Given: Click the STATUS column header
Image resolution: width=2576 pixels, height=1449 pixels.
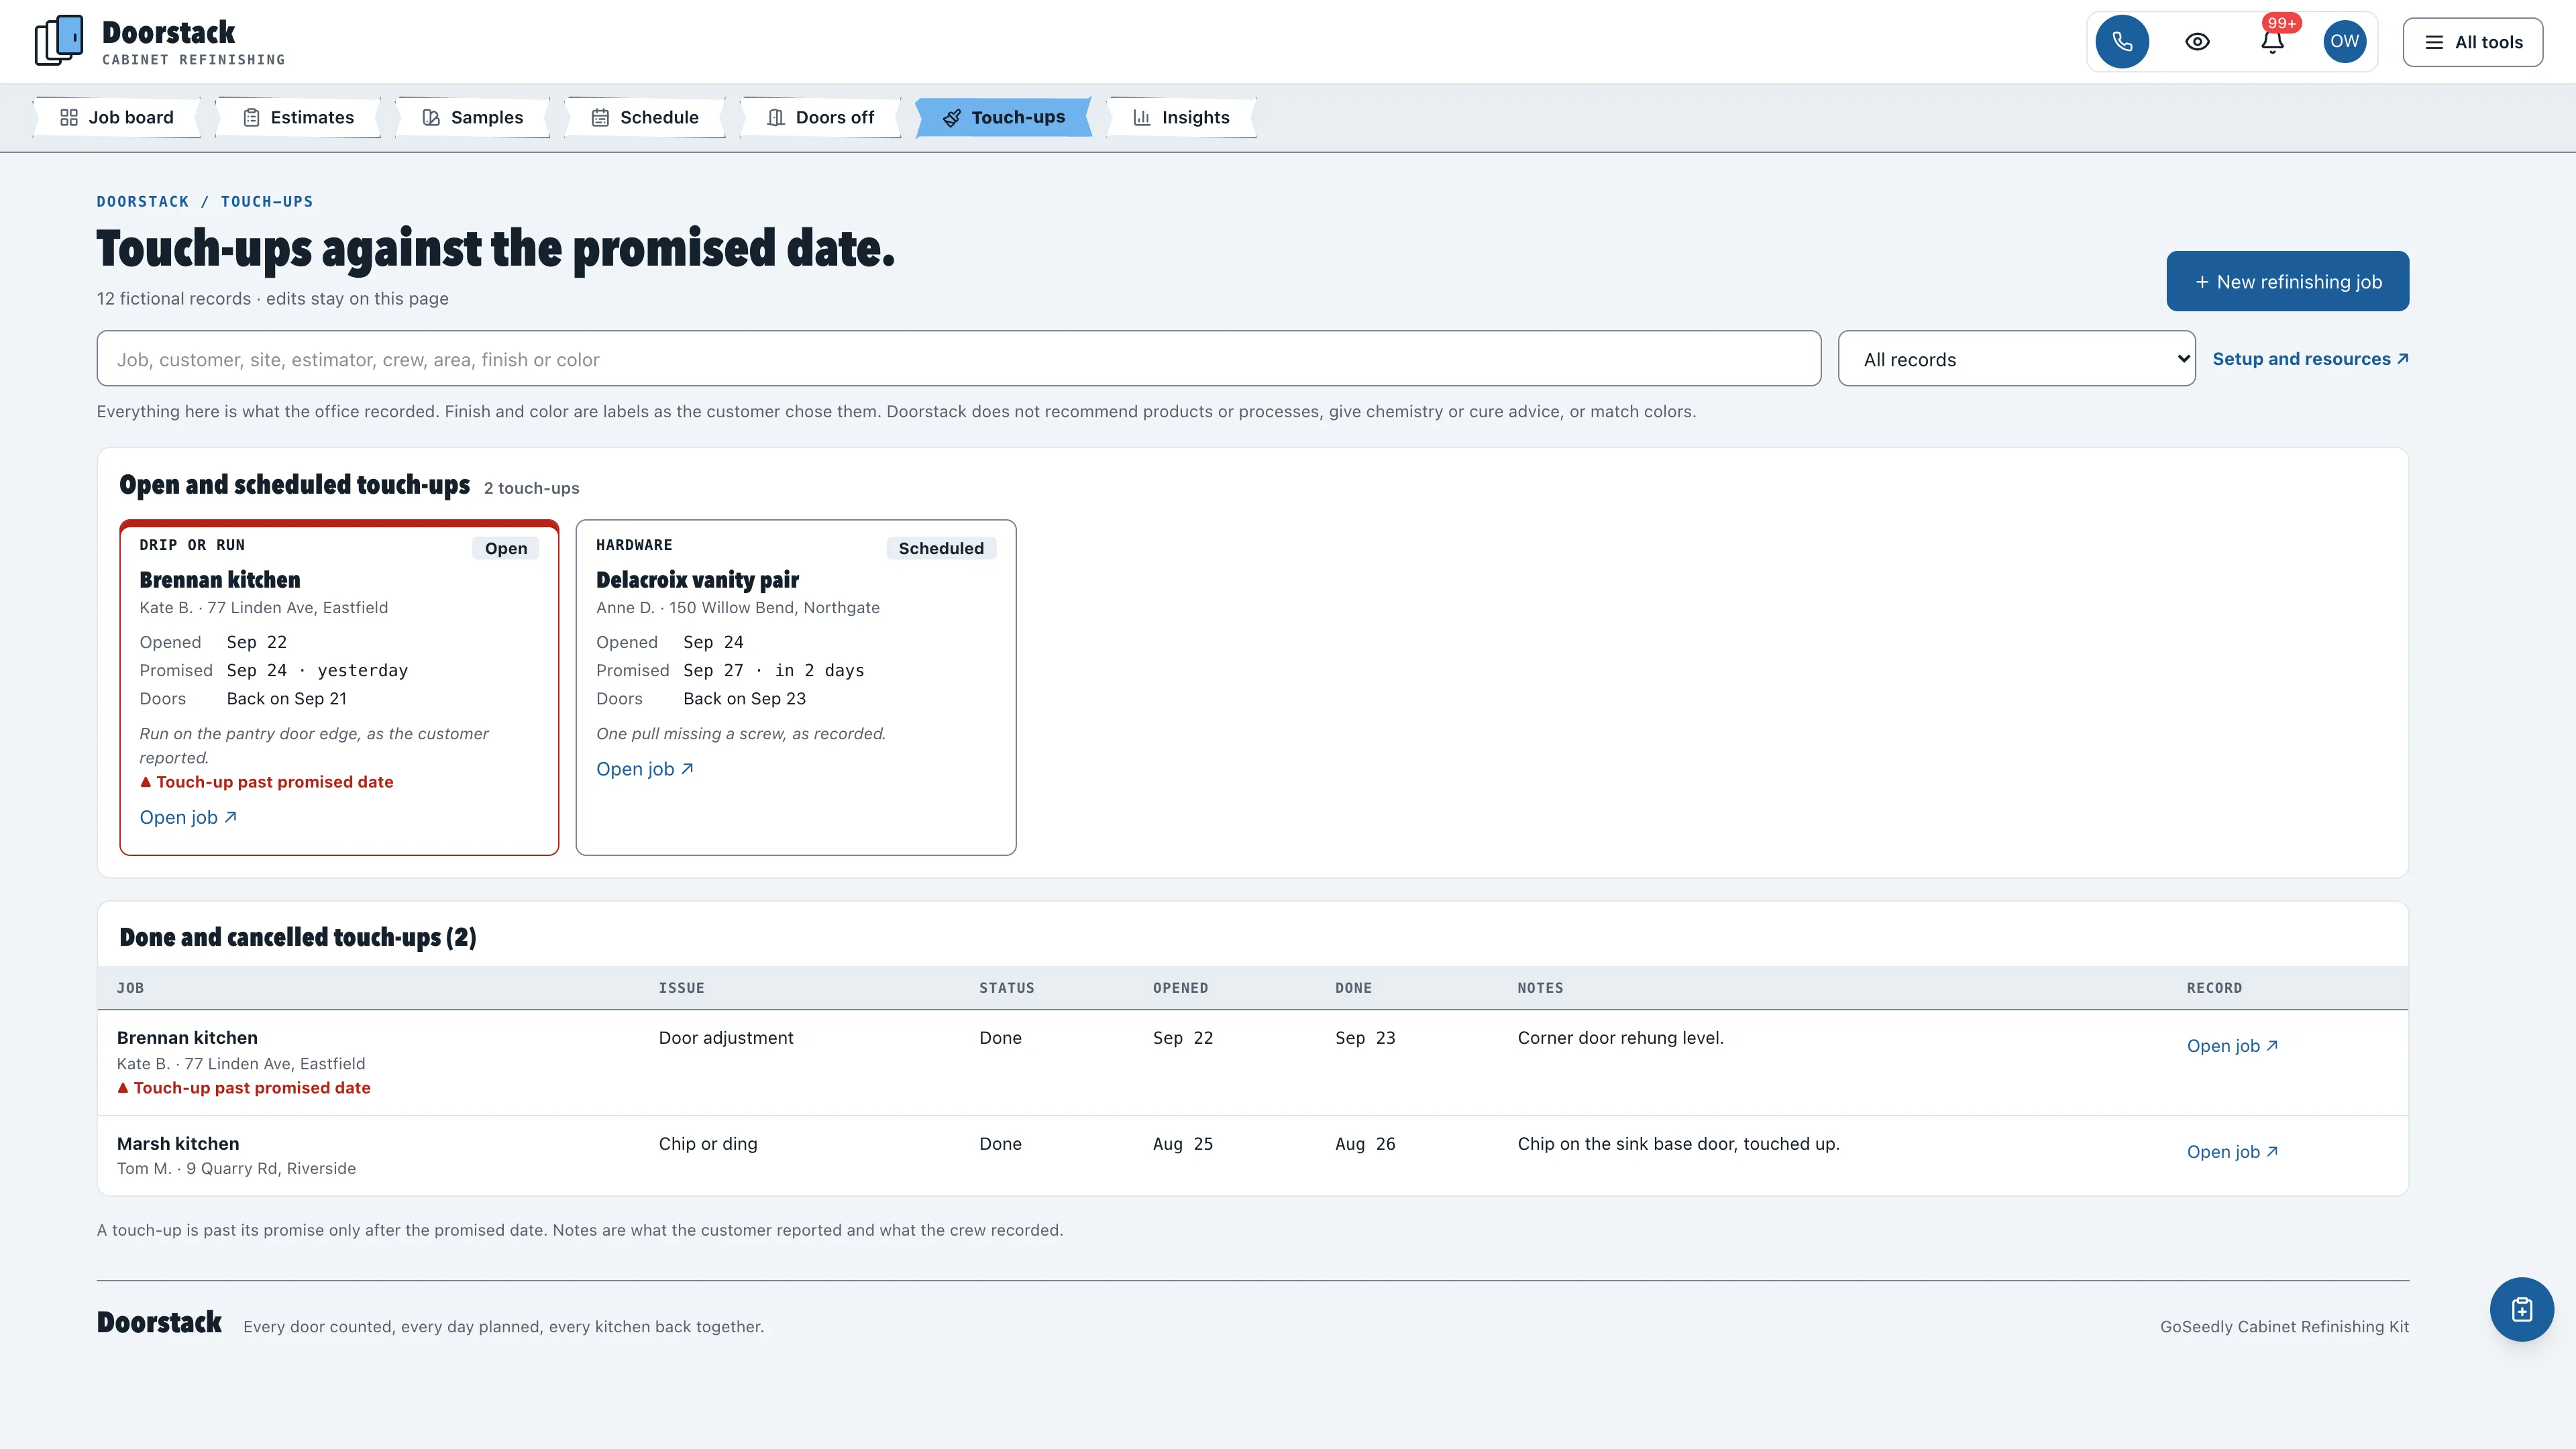Looking at the screenshot, I should point(1007,988).
